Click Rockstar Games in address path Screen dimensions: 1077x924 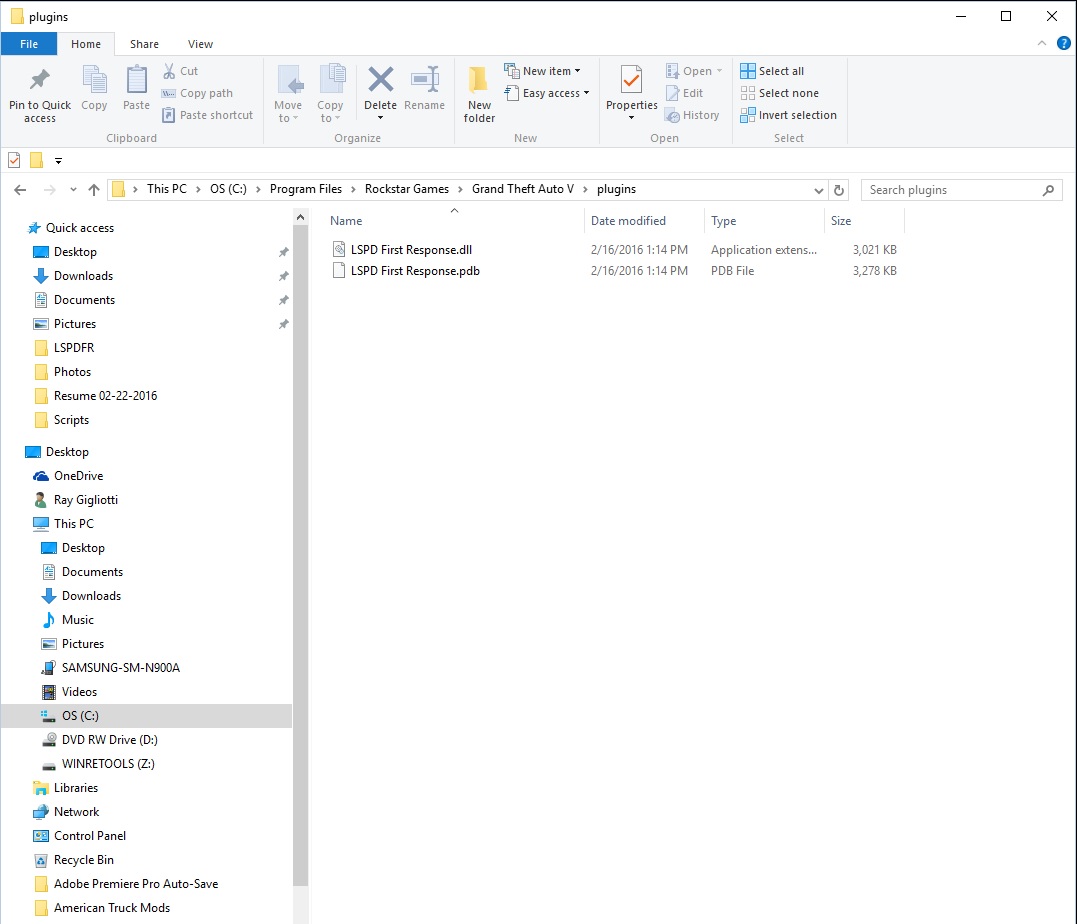coord(406,189)
